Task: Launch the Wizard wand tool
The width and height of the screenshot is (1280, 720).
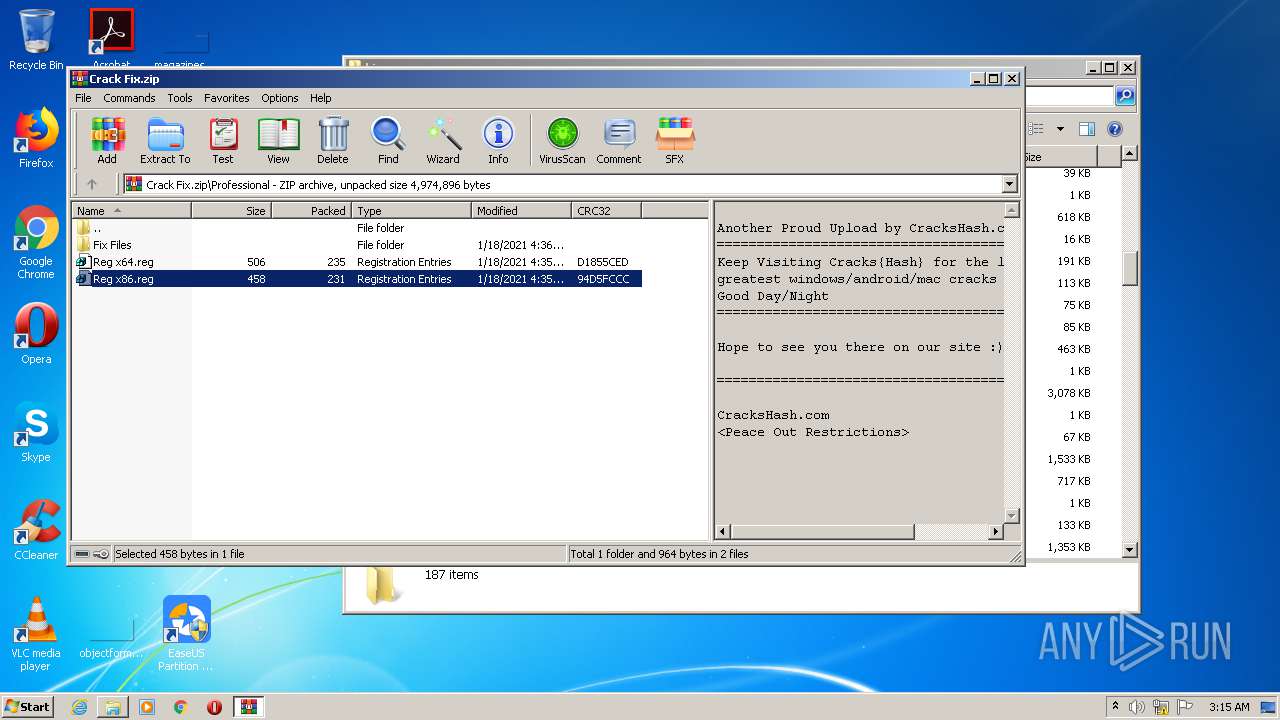Action: point(443,140)
